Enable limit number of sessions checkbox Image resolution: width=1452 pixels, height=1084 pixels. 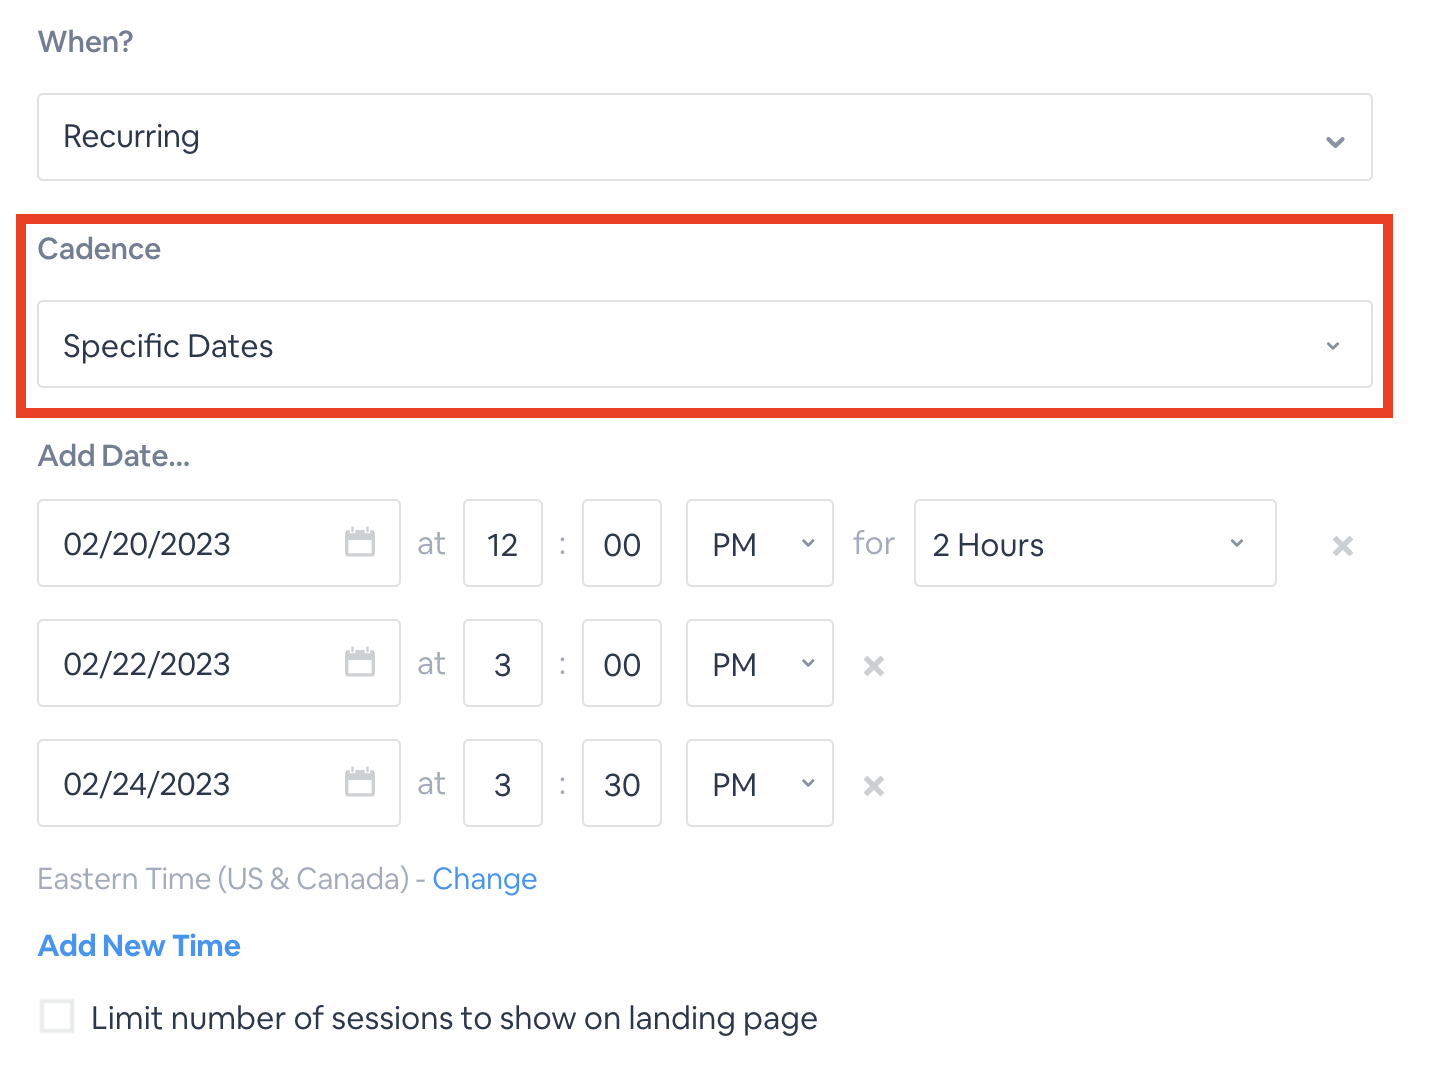(57, 1017)
